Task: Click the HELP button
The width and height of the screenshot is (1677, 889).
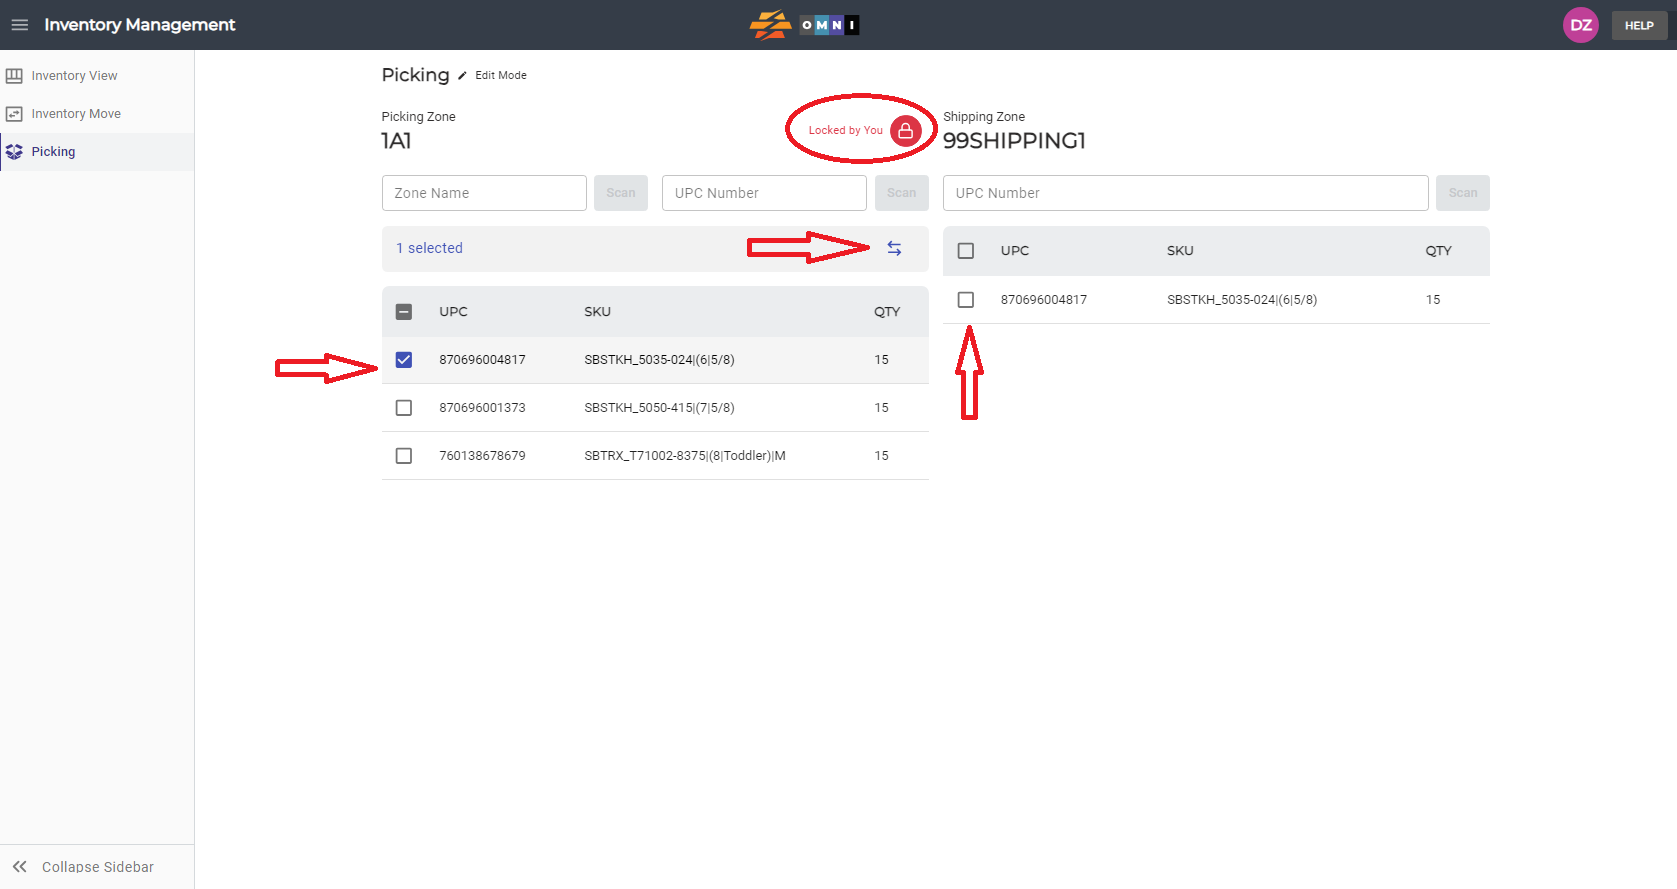Action: click(1639, 25)
